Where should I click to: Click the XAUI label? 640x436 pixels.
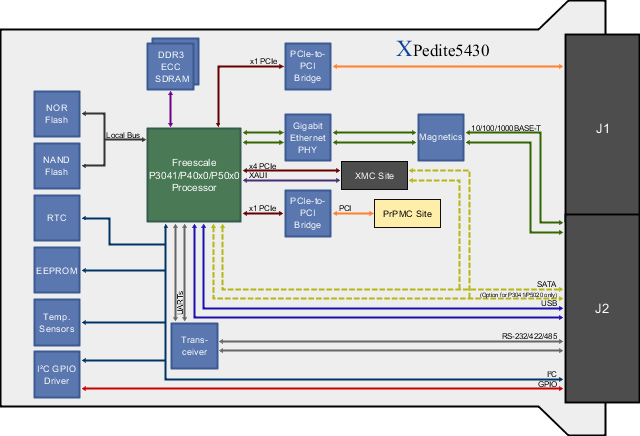[x=258, y=175]
